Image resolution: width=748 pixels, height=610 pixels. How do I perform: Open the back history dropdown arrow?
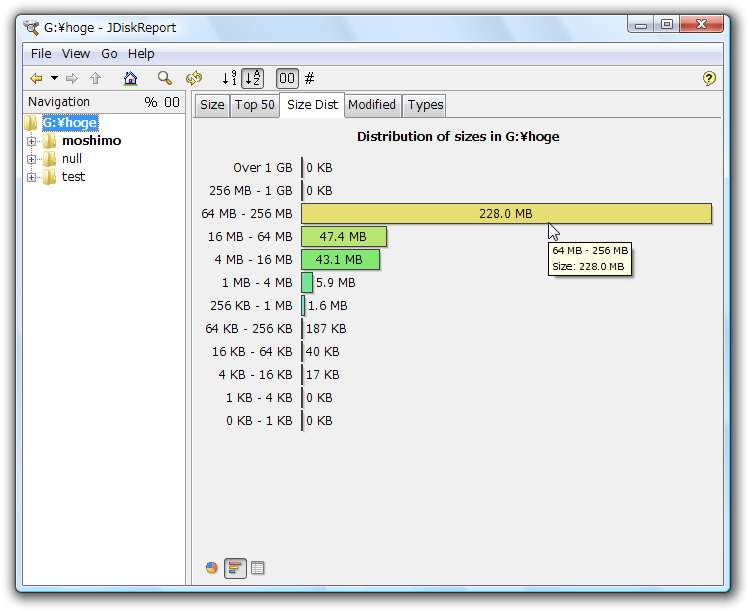pyautogui.click(x=55, y=78)
